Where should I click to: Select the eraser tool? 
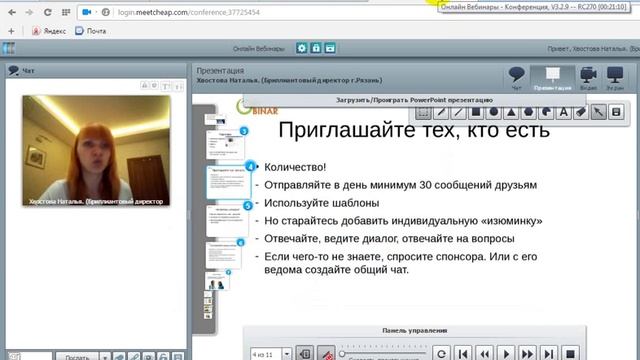[x=581, y=112]
